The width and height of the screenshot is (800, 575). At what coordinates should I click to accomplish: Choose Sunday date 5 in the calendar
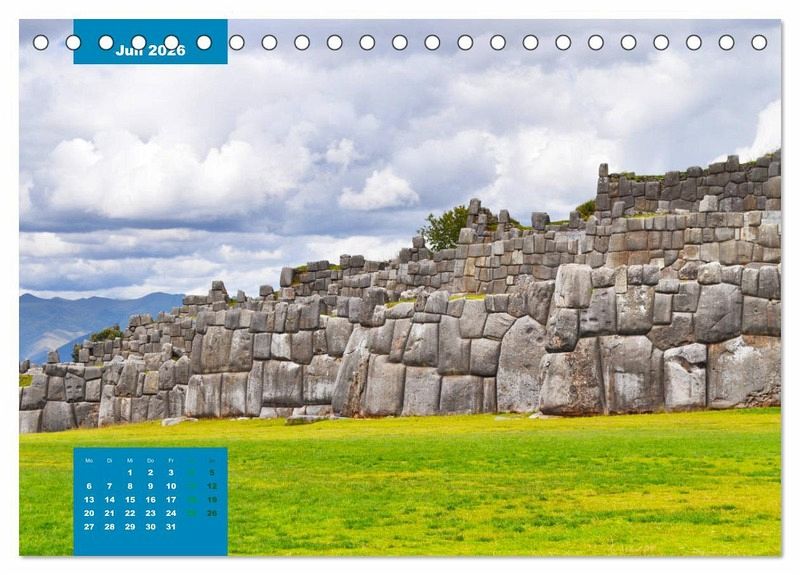[x=212, y=472]
